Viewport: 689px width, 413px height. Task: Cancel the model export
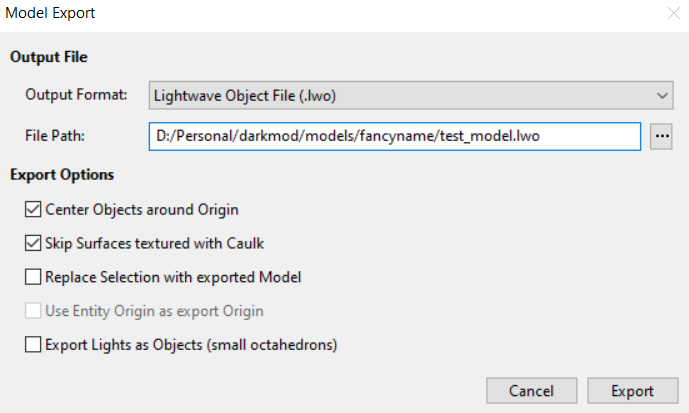tap(531, 391)
